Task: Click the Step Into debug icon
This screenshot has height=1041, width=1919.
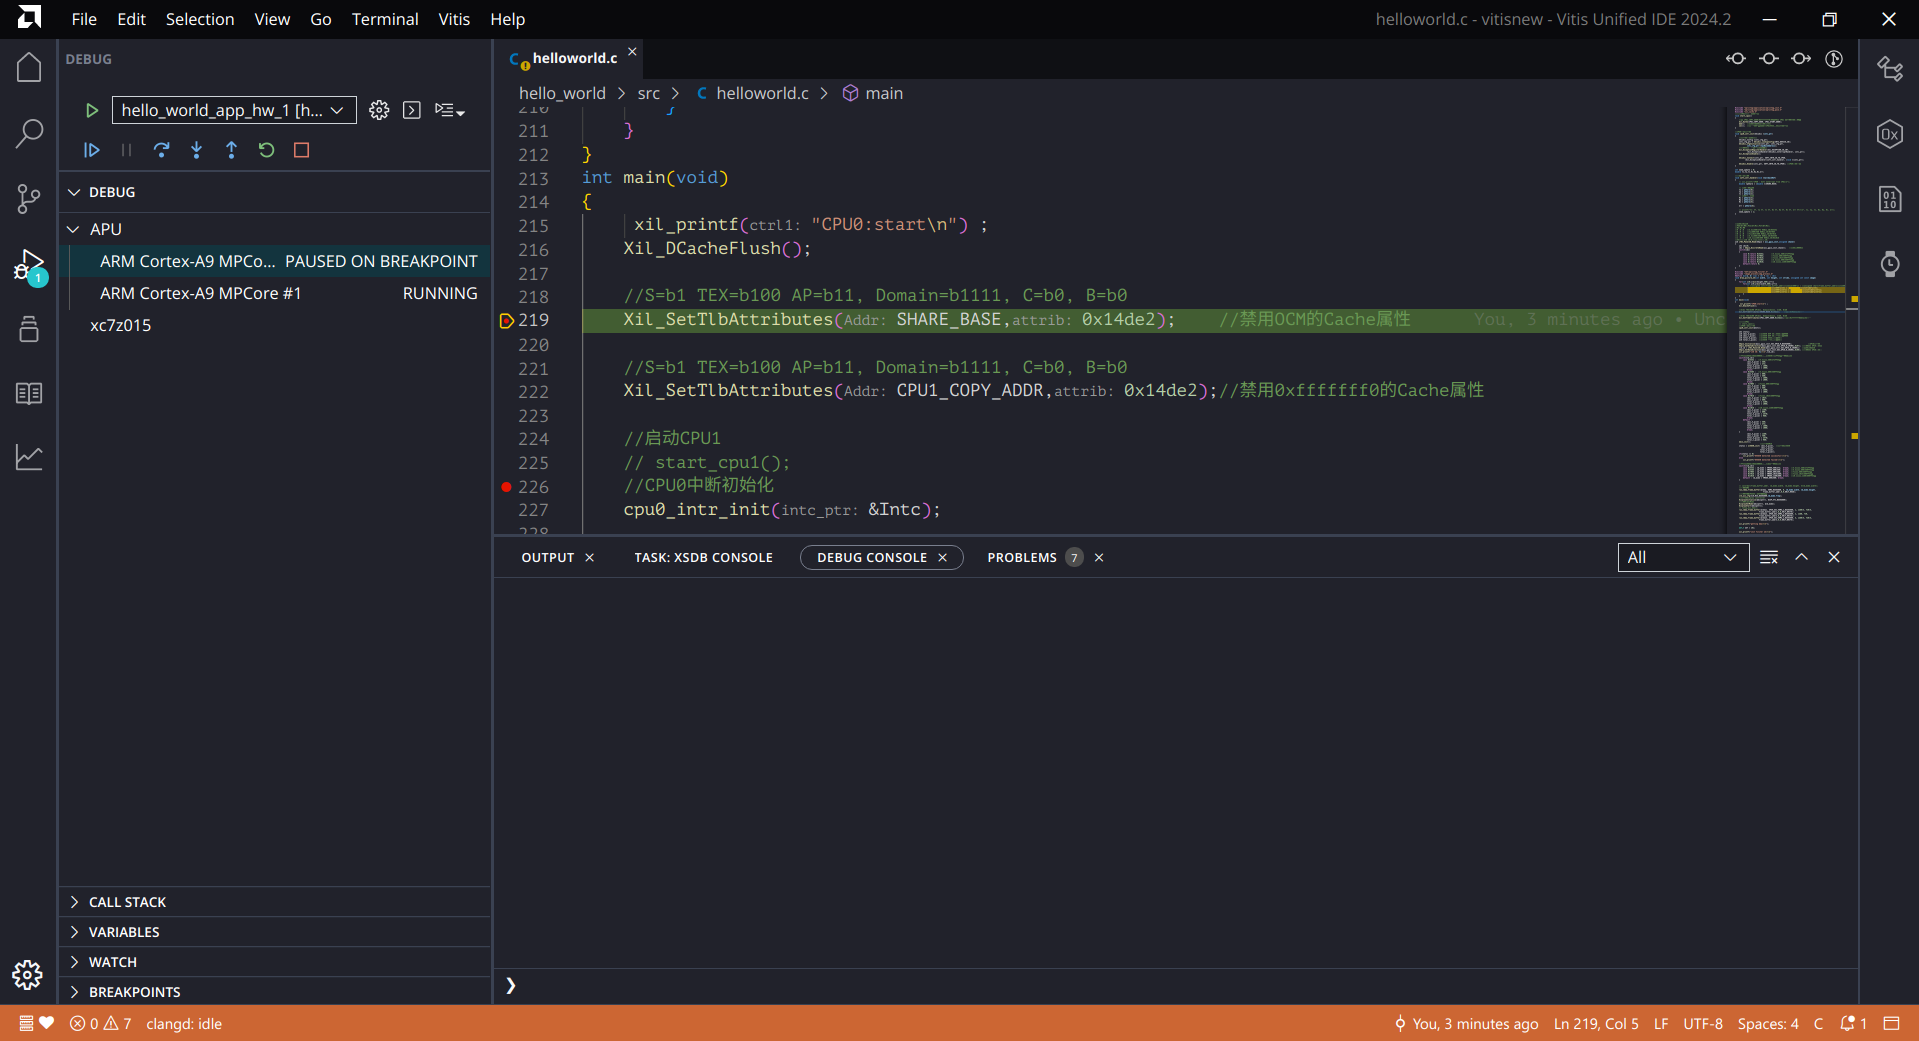Action: coord(196,150)
